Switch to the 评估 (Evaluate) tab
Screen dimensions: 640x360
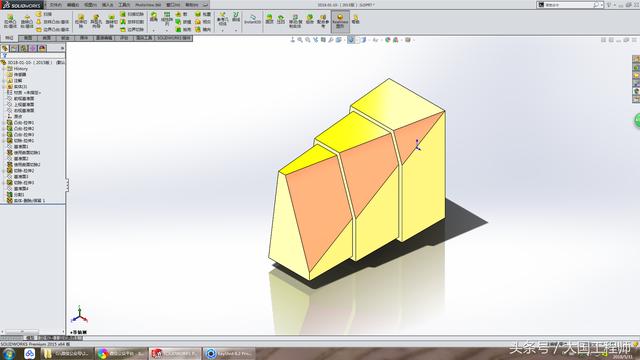point(124,38)
